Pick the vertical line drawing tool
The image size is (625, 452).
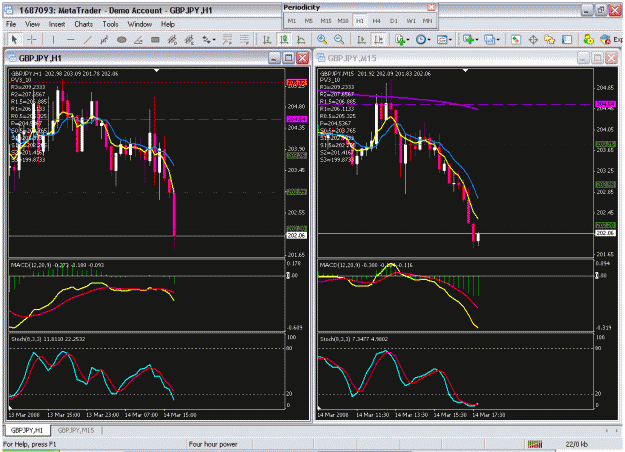53,39
